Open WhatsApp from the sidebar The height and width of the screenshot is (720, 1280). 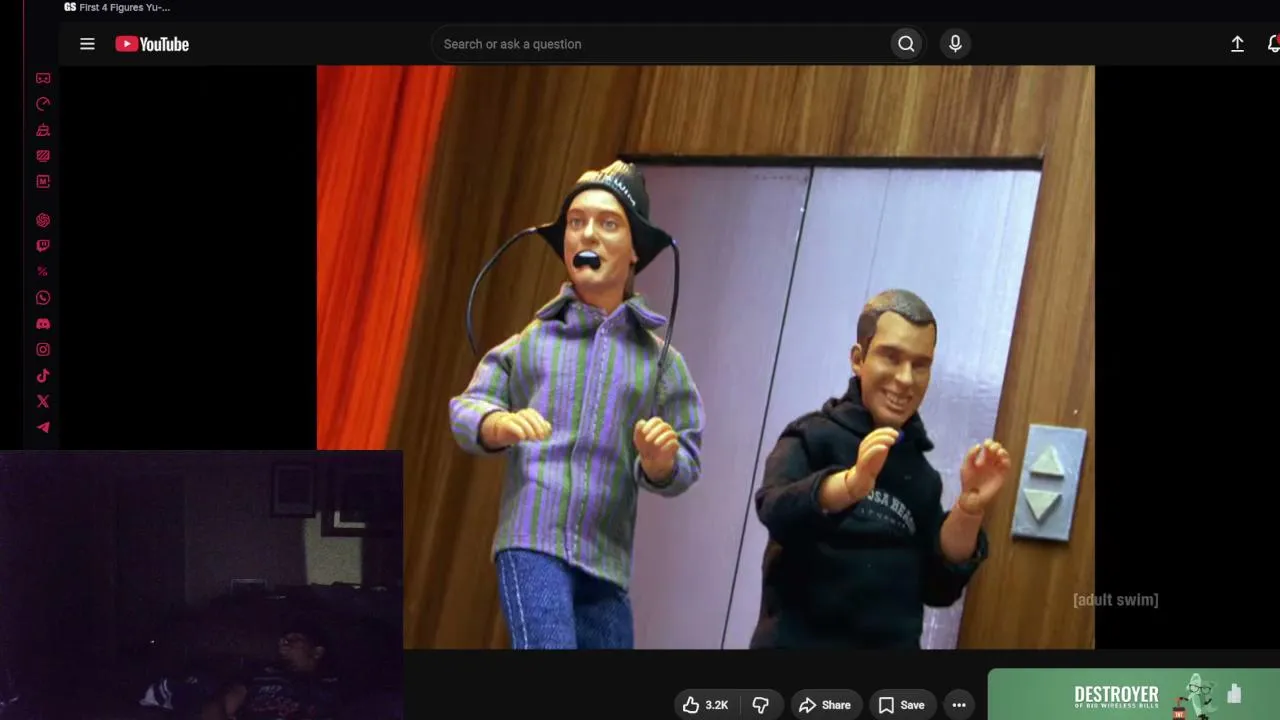tap(43, 298)
